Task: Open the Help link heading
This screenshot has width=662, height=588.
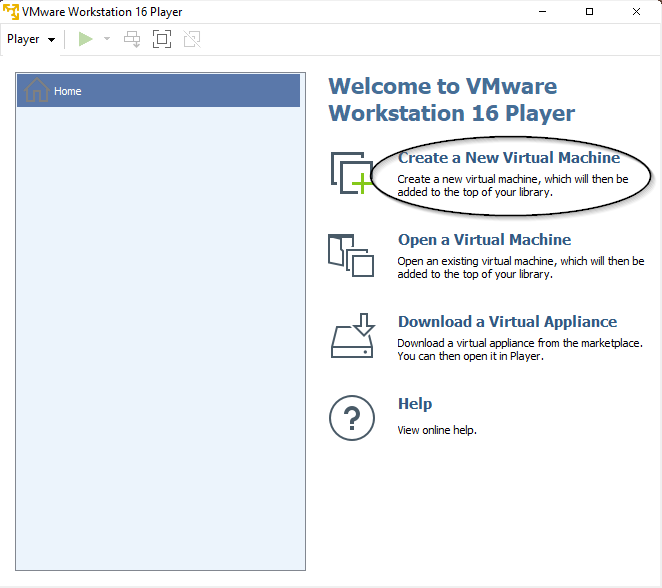Action: tap(415, 404)
